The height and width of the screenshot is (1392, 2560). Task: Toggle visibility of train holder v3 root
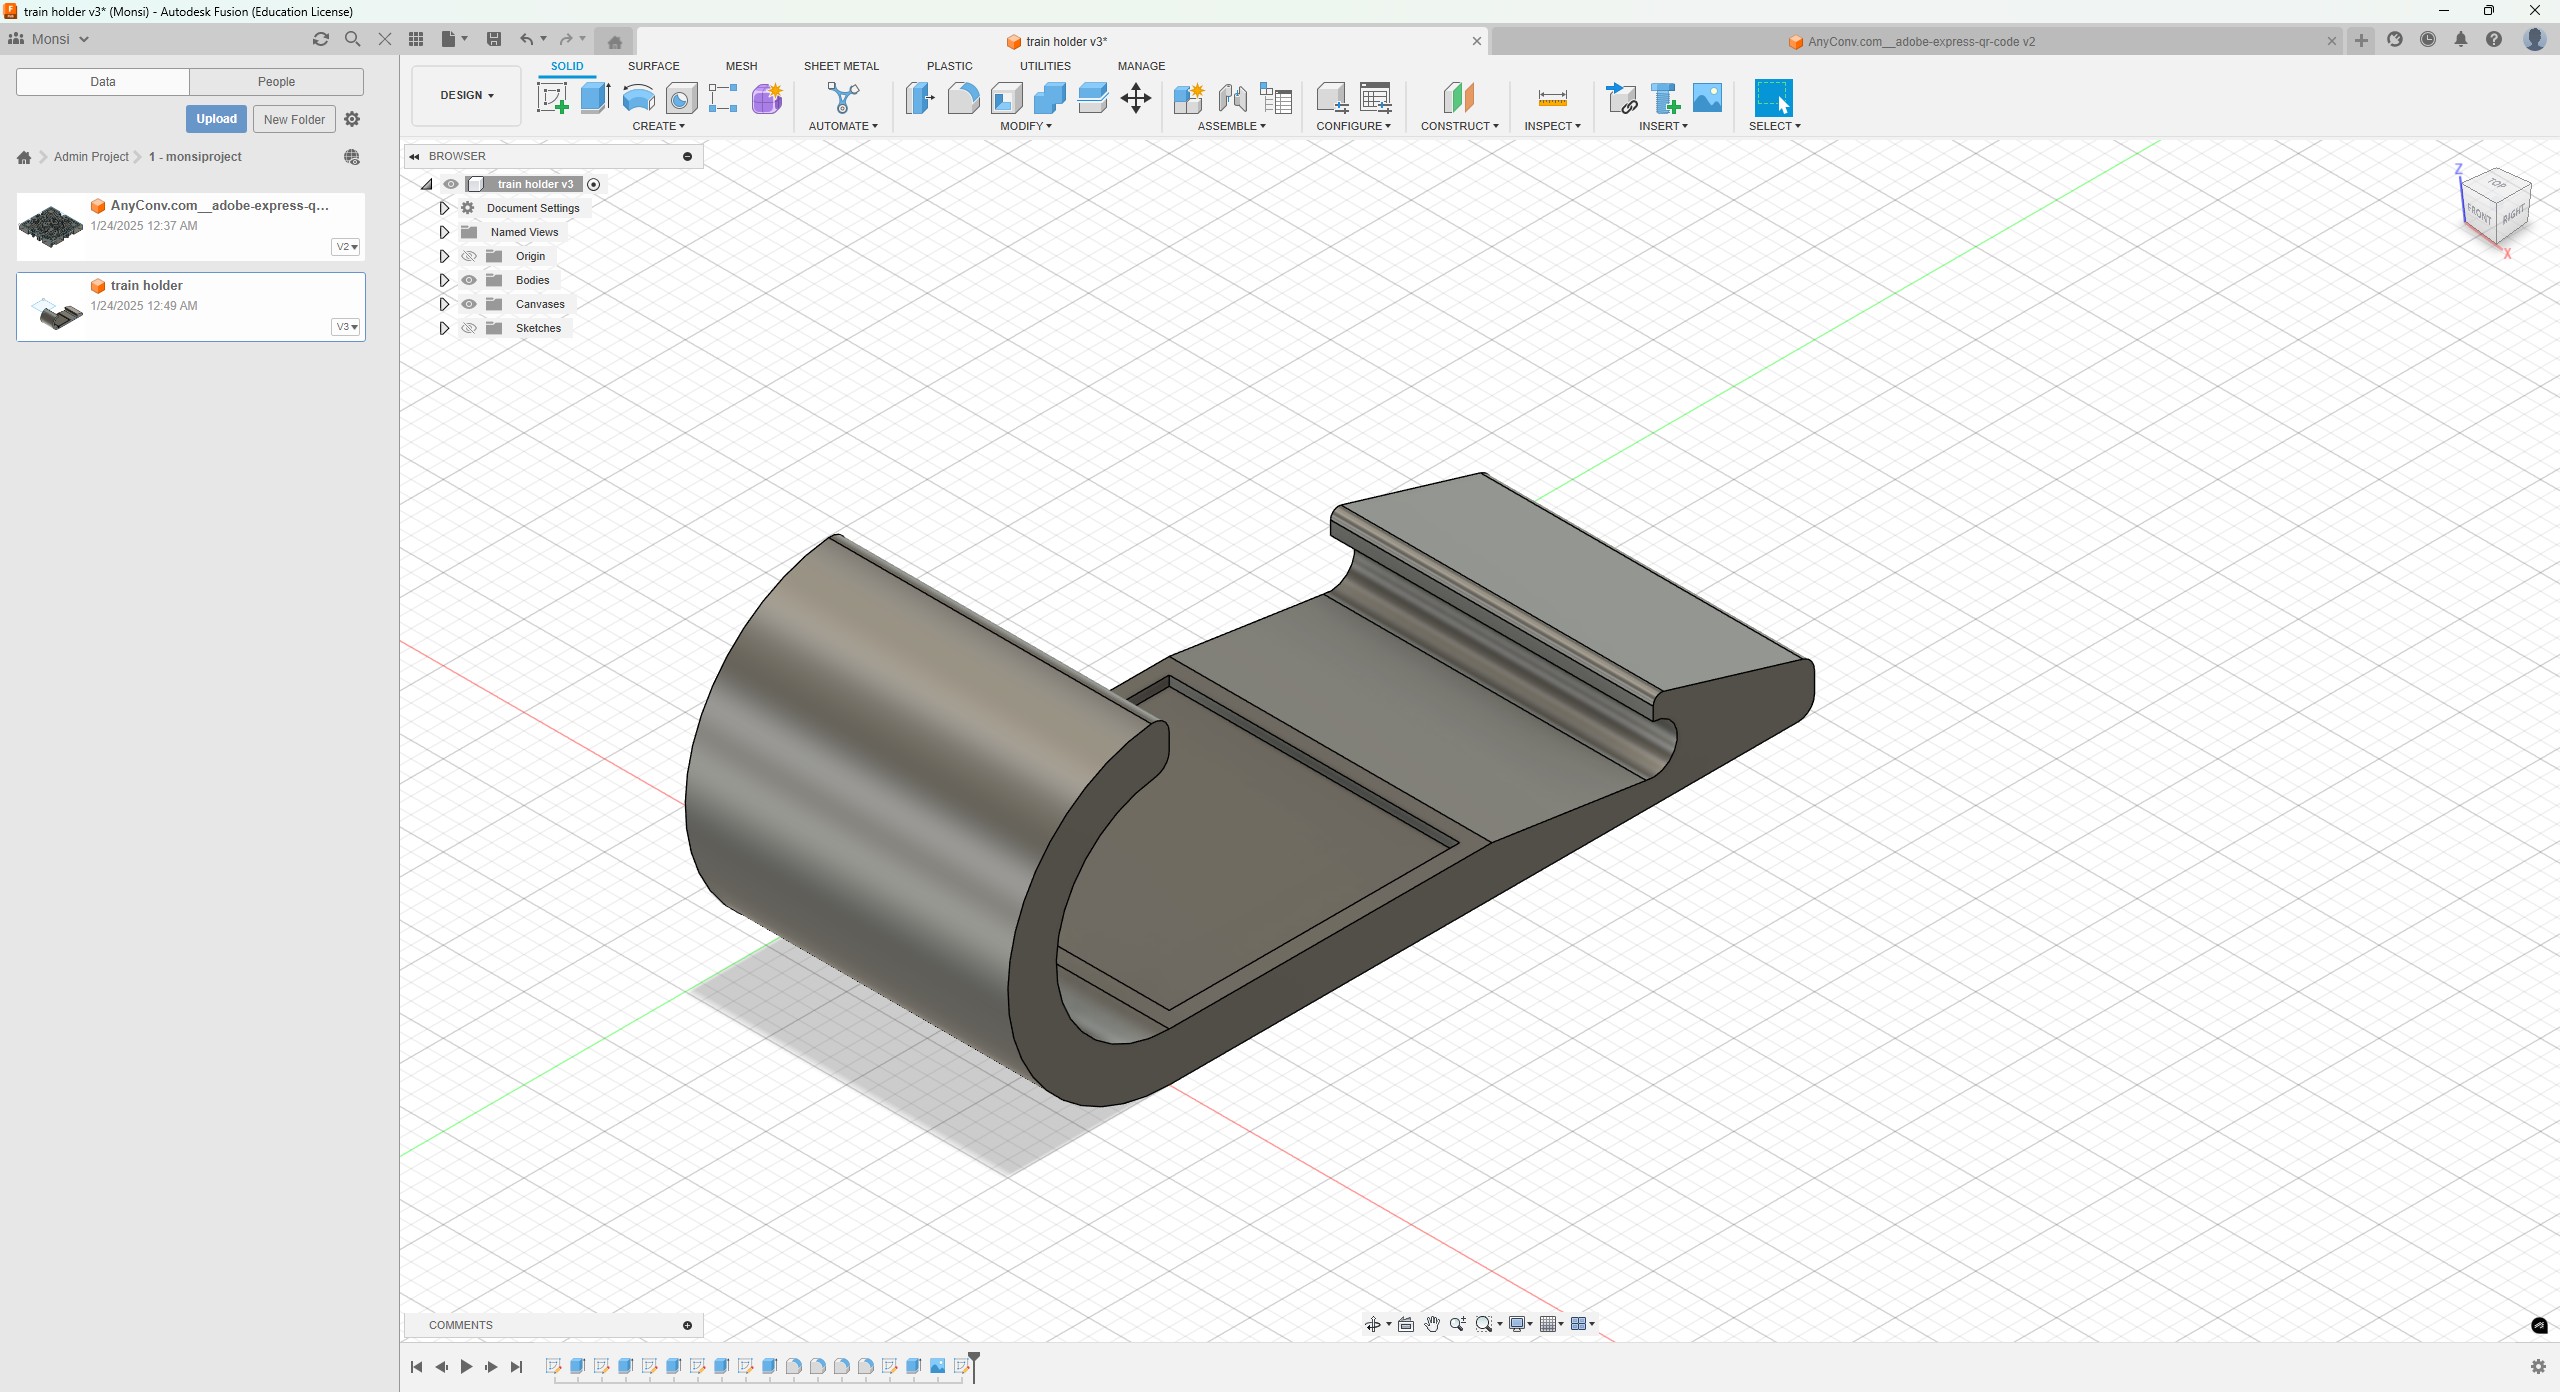click(x=451, y=184)
